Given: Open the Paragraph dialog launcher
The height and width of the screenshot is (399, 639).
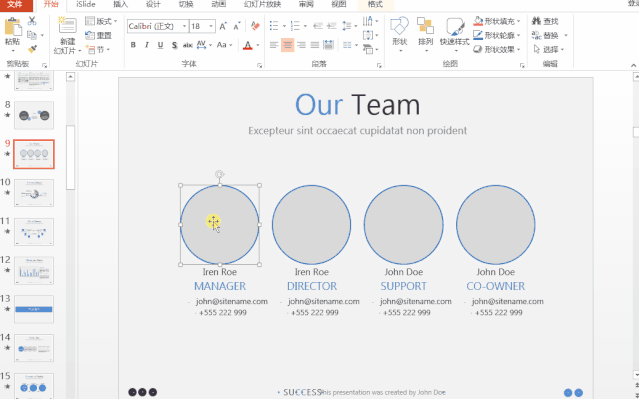Looking at the screenshot, I should (379, 65).
